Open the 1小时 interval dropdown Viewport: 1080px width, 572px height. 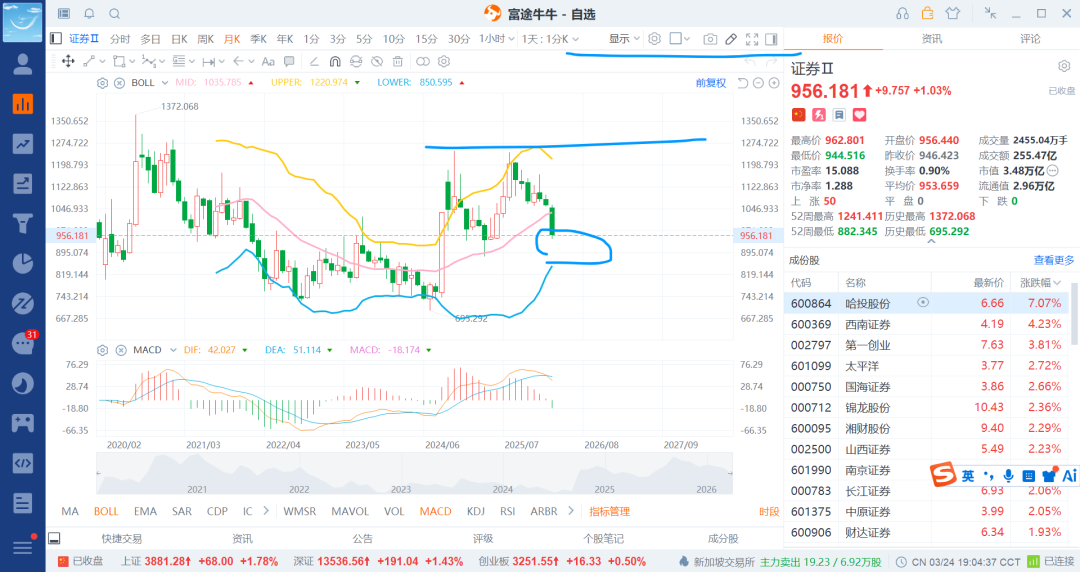[x=497, y=39]
